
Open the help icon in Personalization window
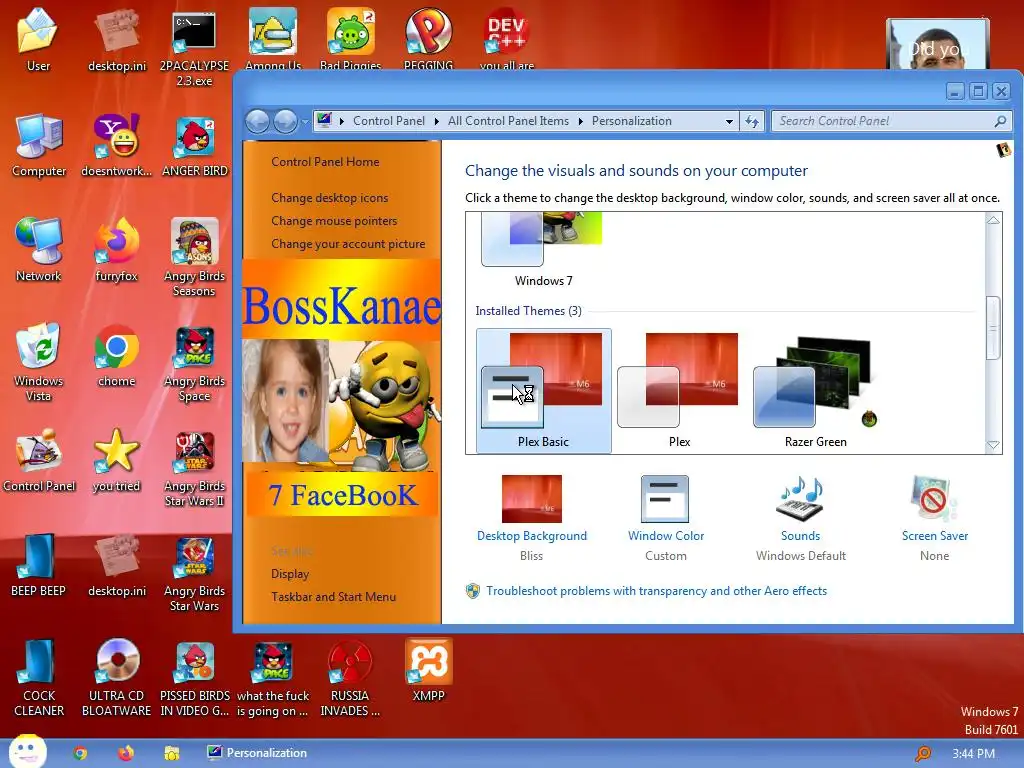pos(1003,150)
